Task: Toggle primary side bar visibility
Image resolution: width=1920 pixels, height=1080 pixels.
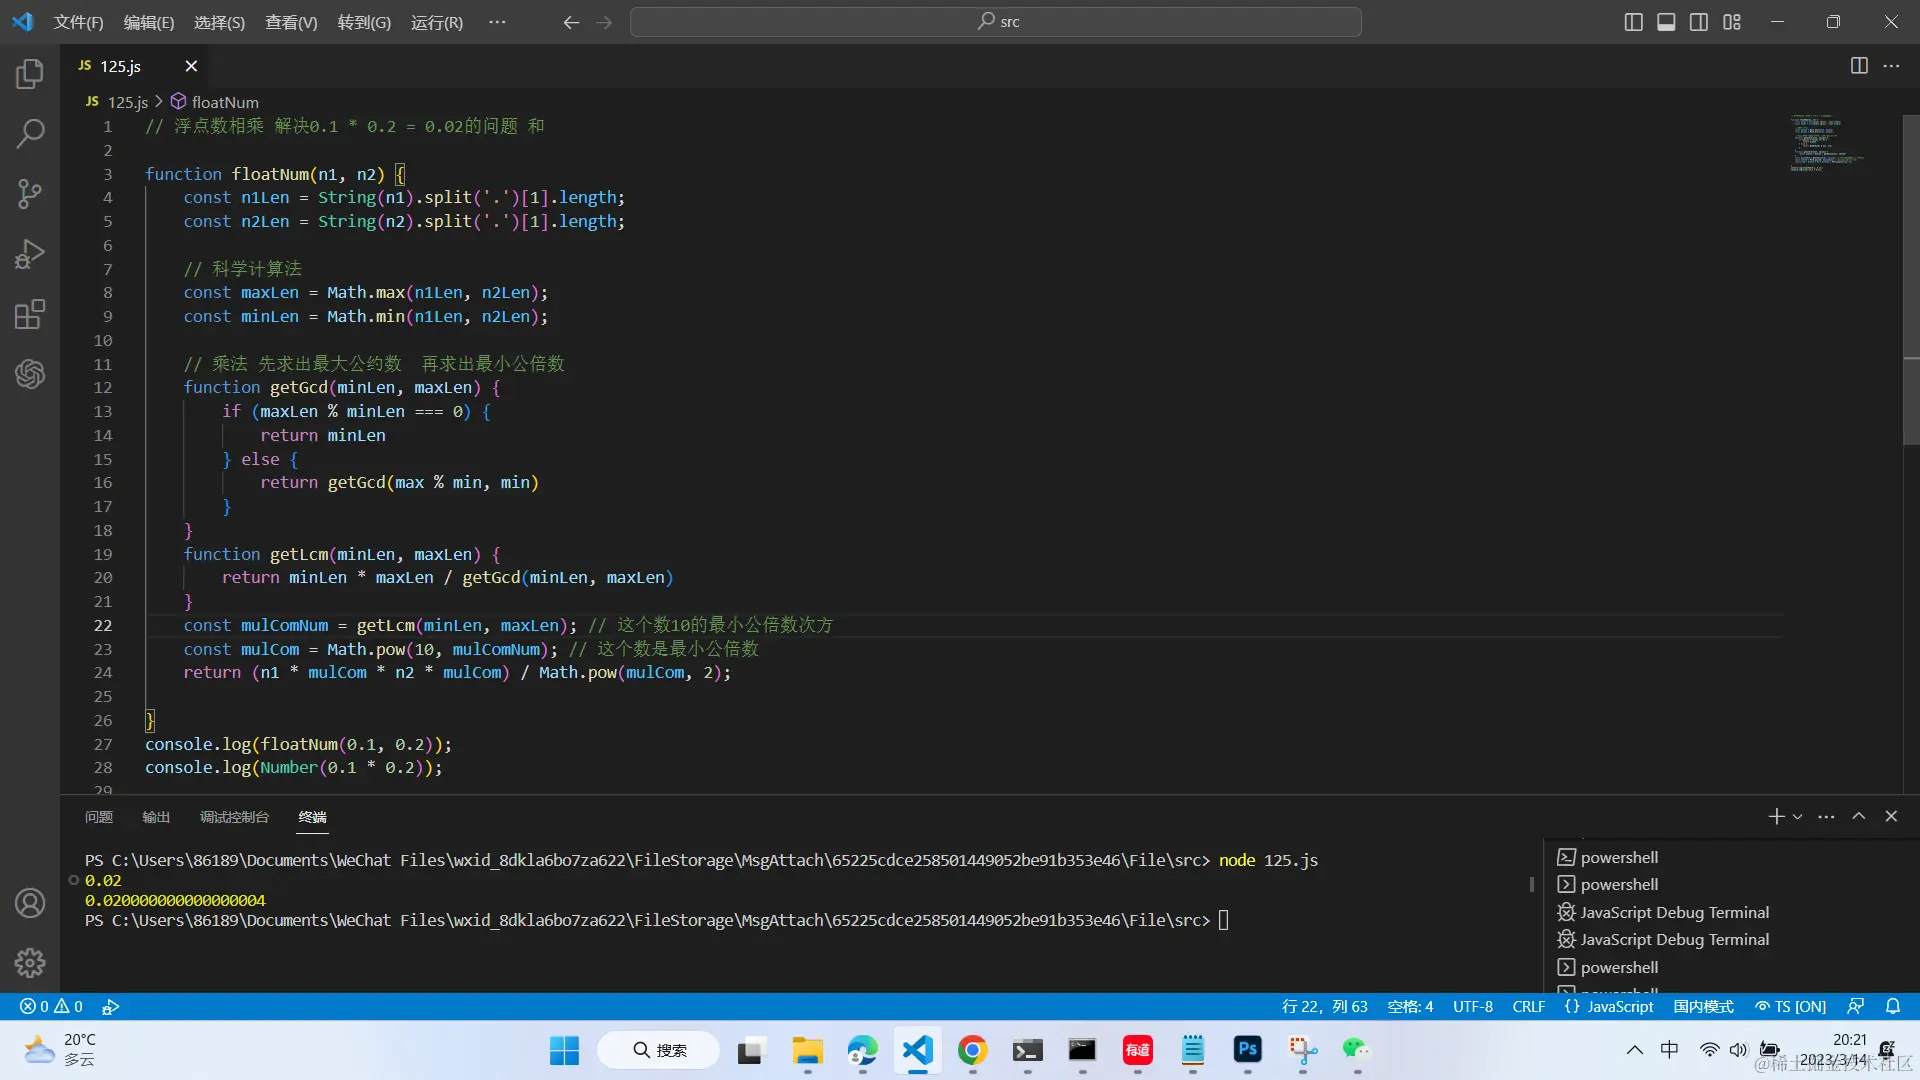Action: (1633, 22)
